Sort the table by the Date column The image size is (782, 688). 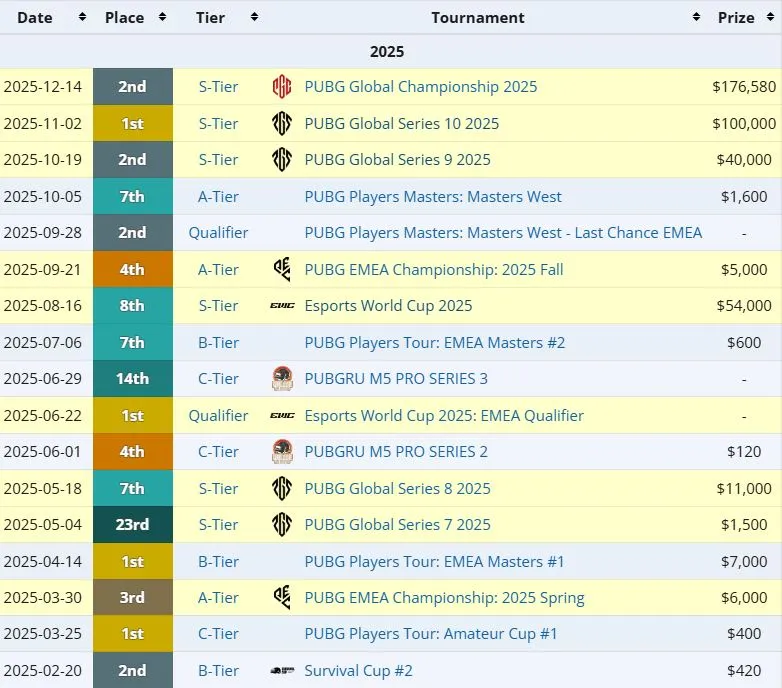pyautogui.click(x=83, y=17)
